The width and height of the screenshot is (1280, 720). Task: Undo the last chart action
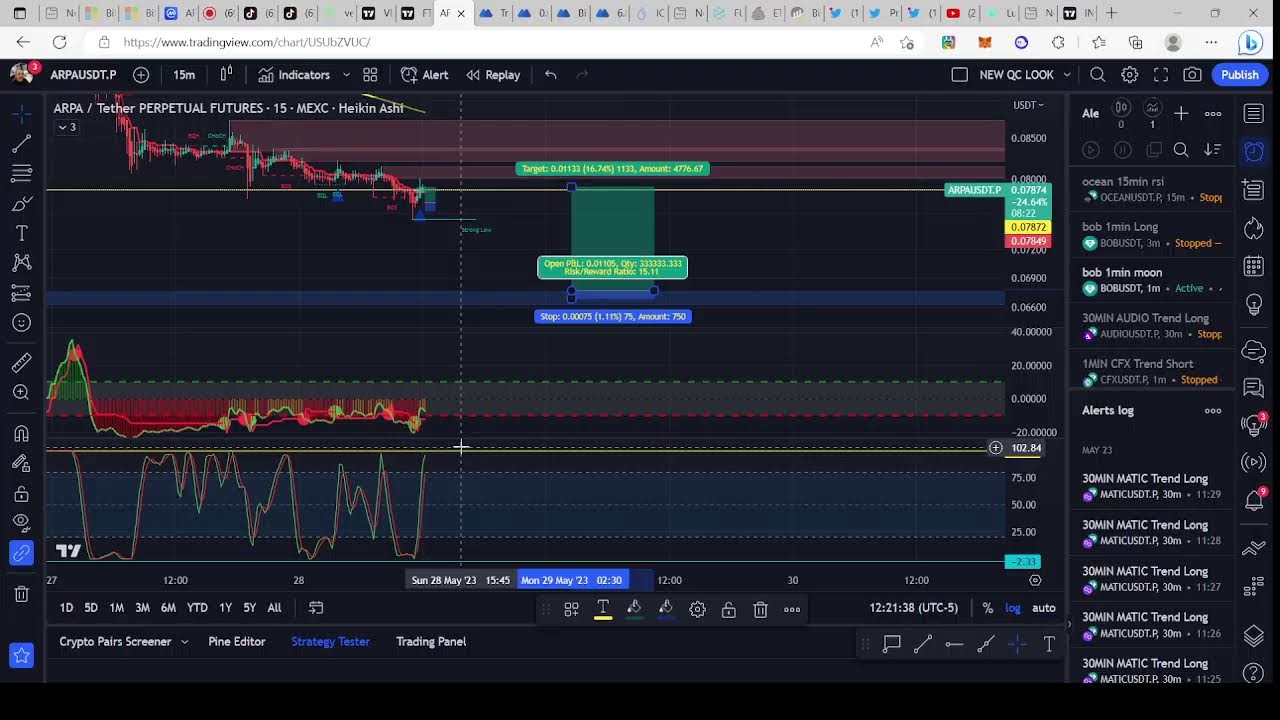(x=551, y=75)
